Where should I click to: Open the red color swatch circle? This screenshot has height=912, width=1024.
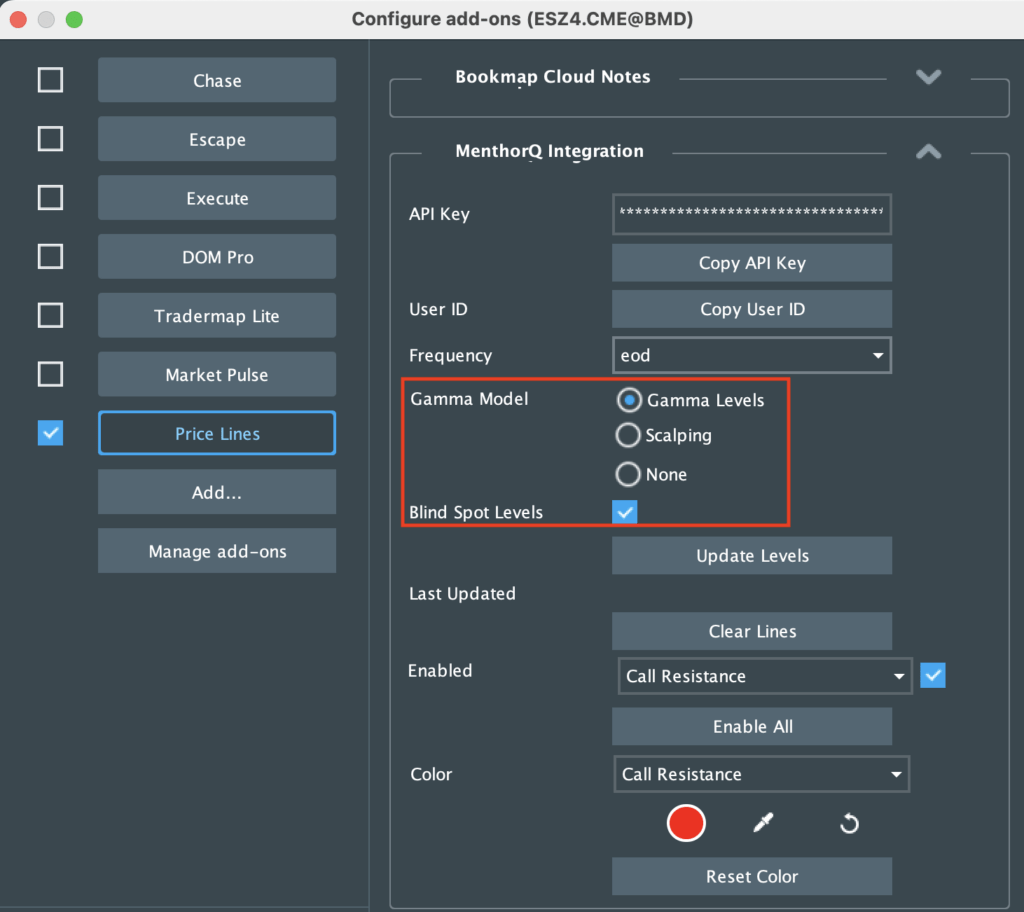pyautogui.click(x=686, y=823)
